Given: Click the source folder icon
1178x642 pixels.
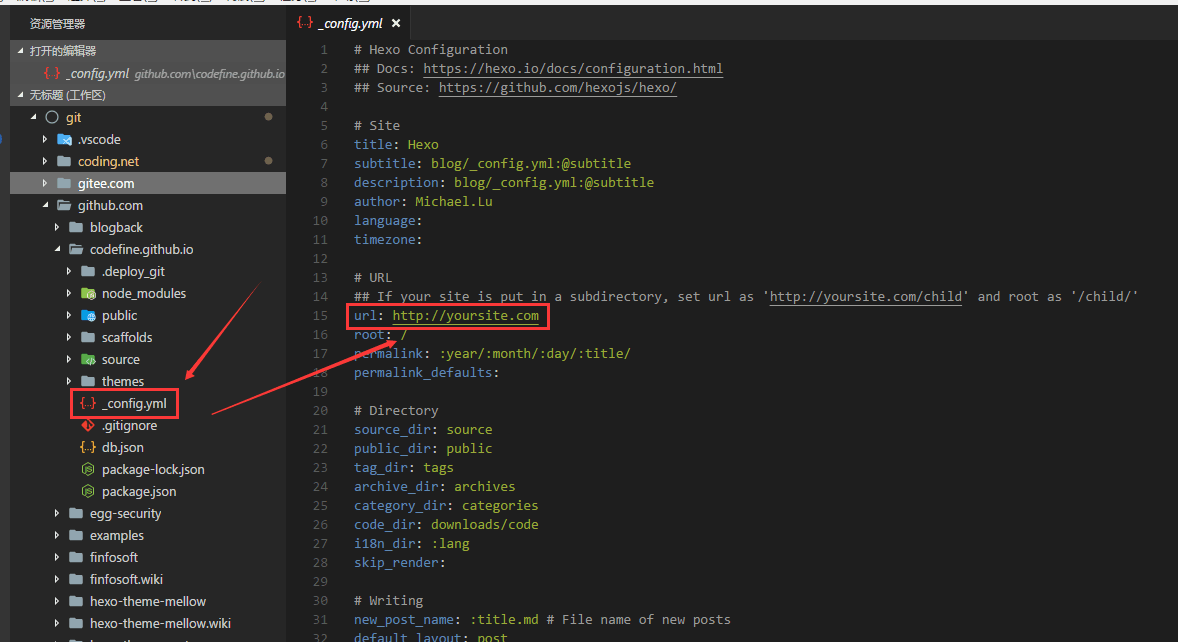Looking at the screenshot, I should coord(88,360).
